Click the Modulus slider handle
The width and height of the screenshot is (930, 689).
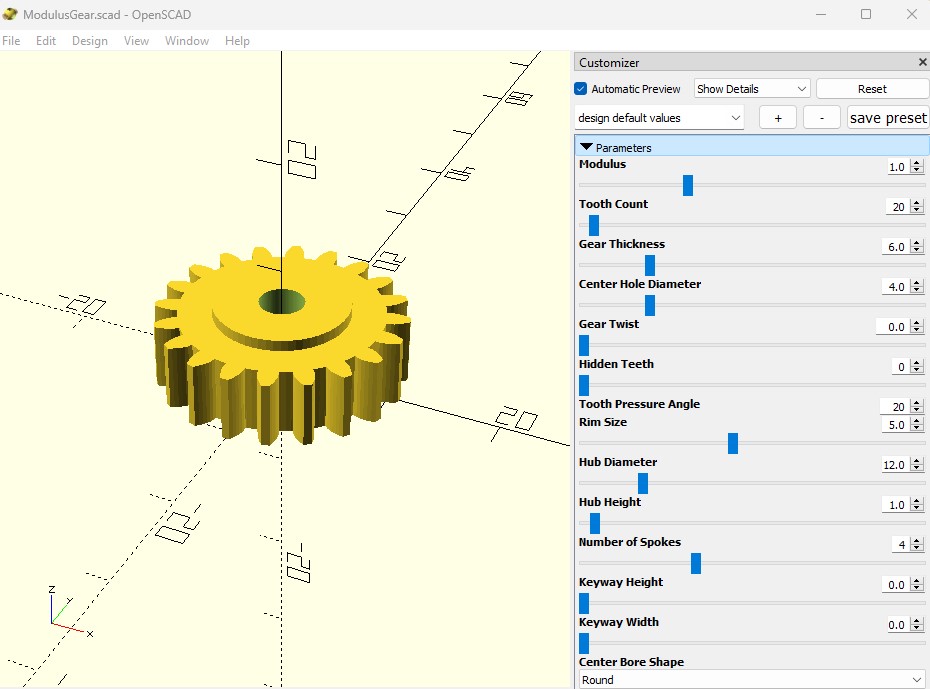tap(687, 185)
